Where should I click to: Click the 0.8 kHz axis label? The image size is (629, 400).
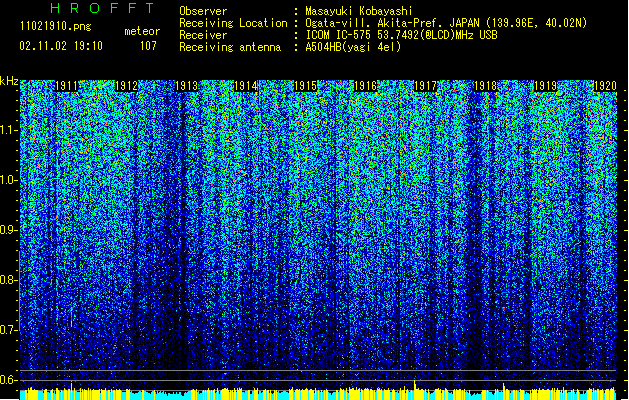point(9,280)
